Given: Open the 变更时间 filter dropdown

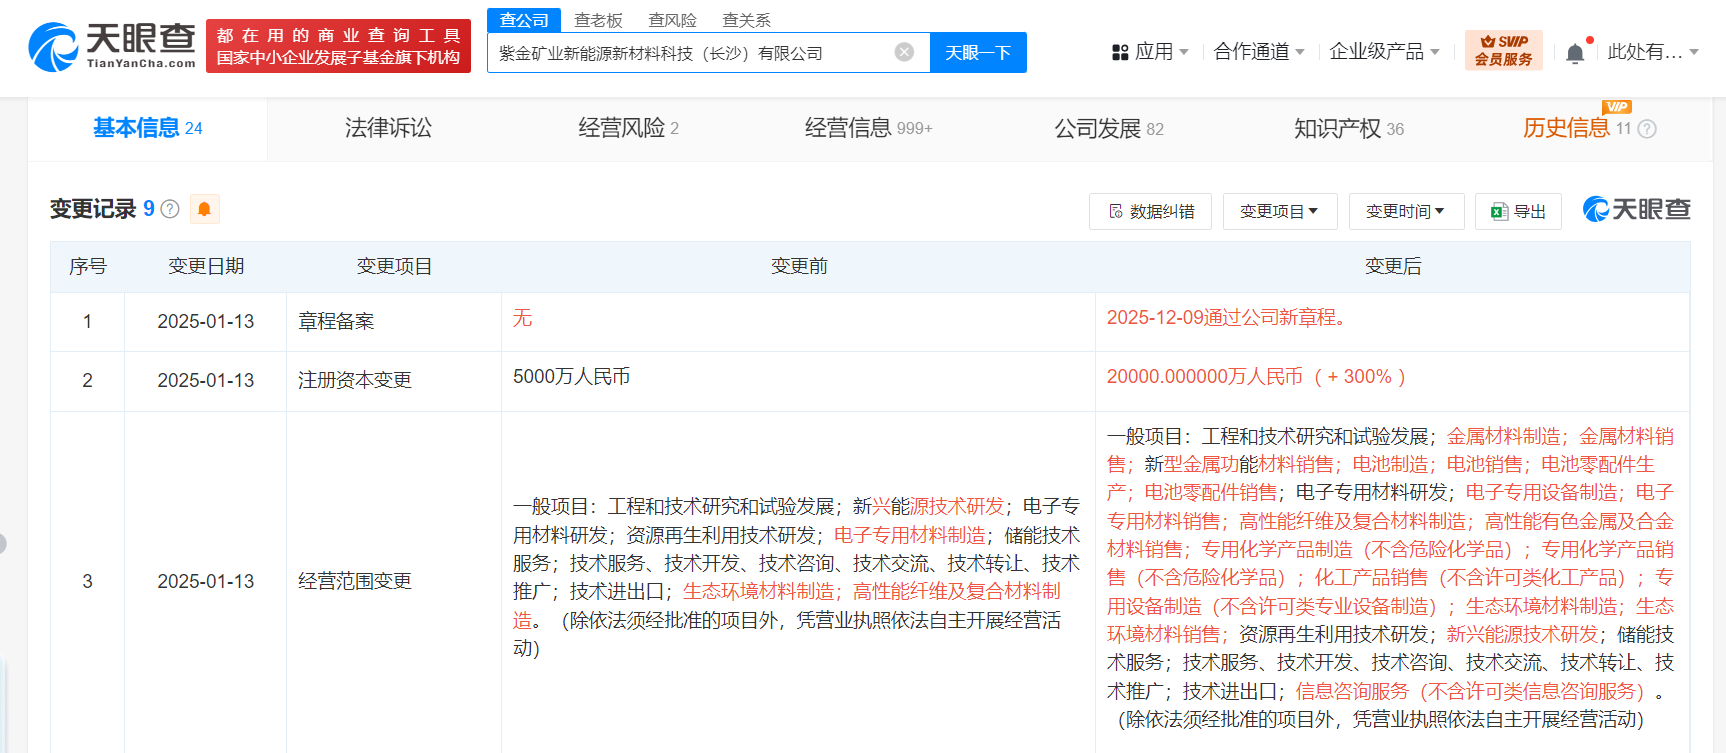Looking at the screenshot, I should tap(1406, 211).
